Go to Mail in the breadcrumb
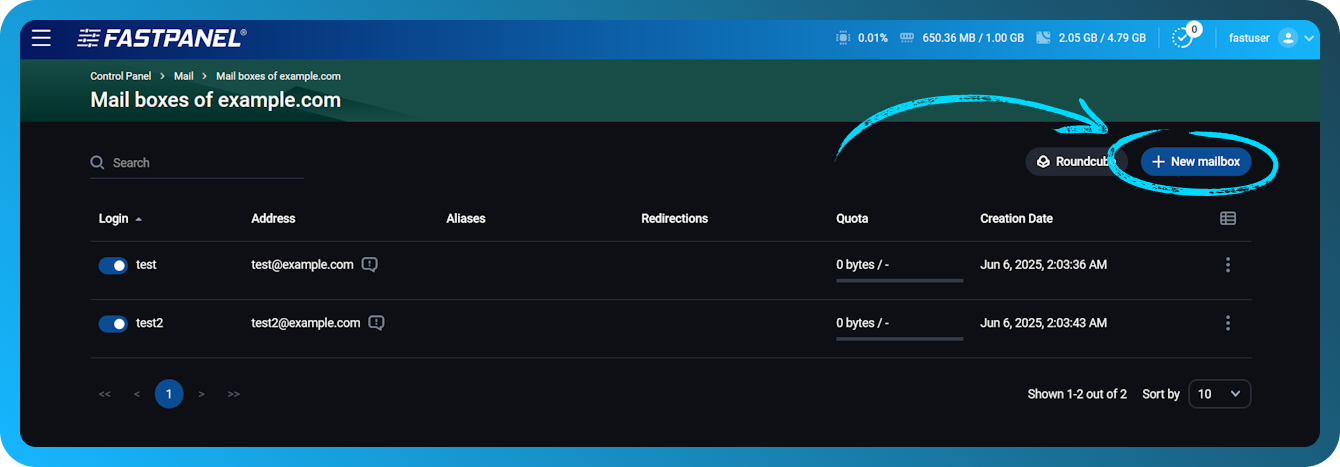This screenshot has width=1340, height=467. (184, 76)
